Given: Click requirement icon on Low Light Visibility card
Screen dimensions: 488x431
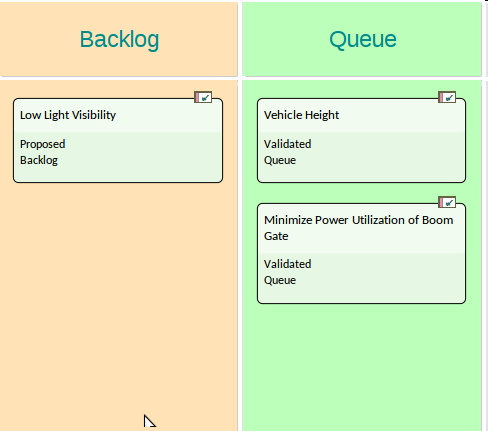Looking at the screenshot, I should pyautogui.click(x=203, y=97).
